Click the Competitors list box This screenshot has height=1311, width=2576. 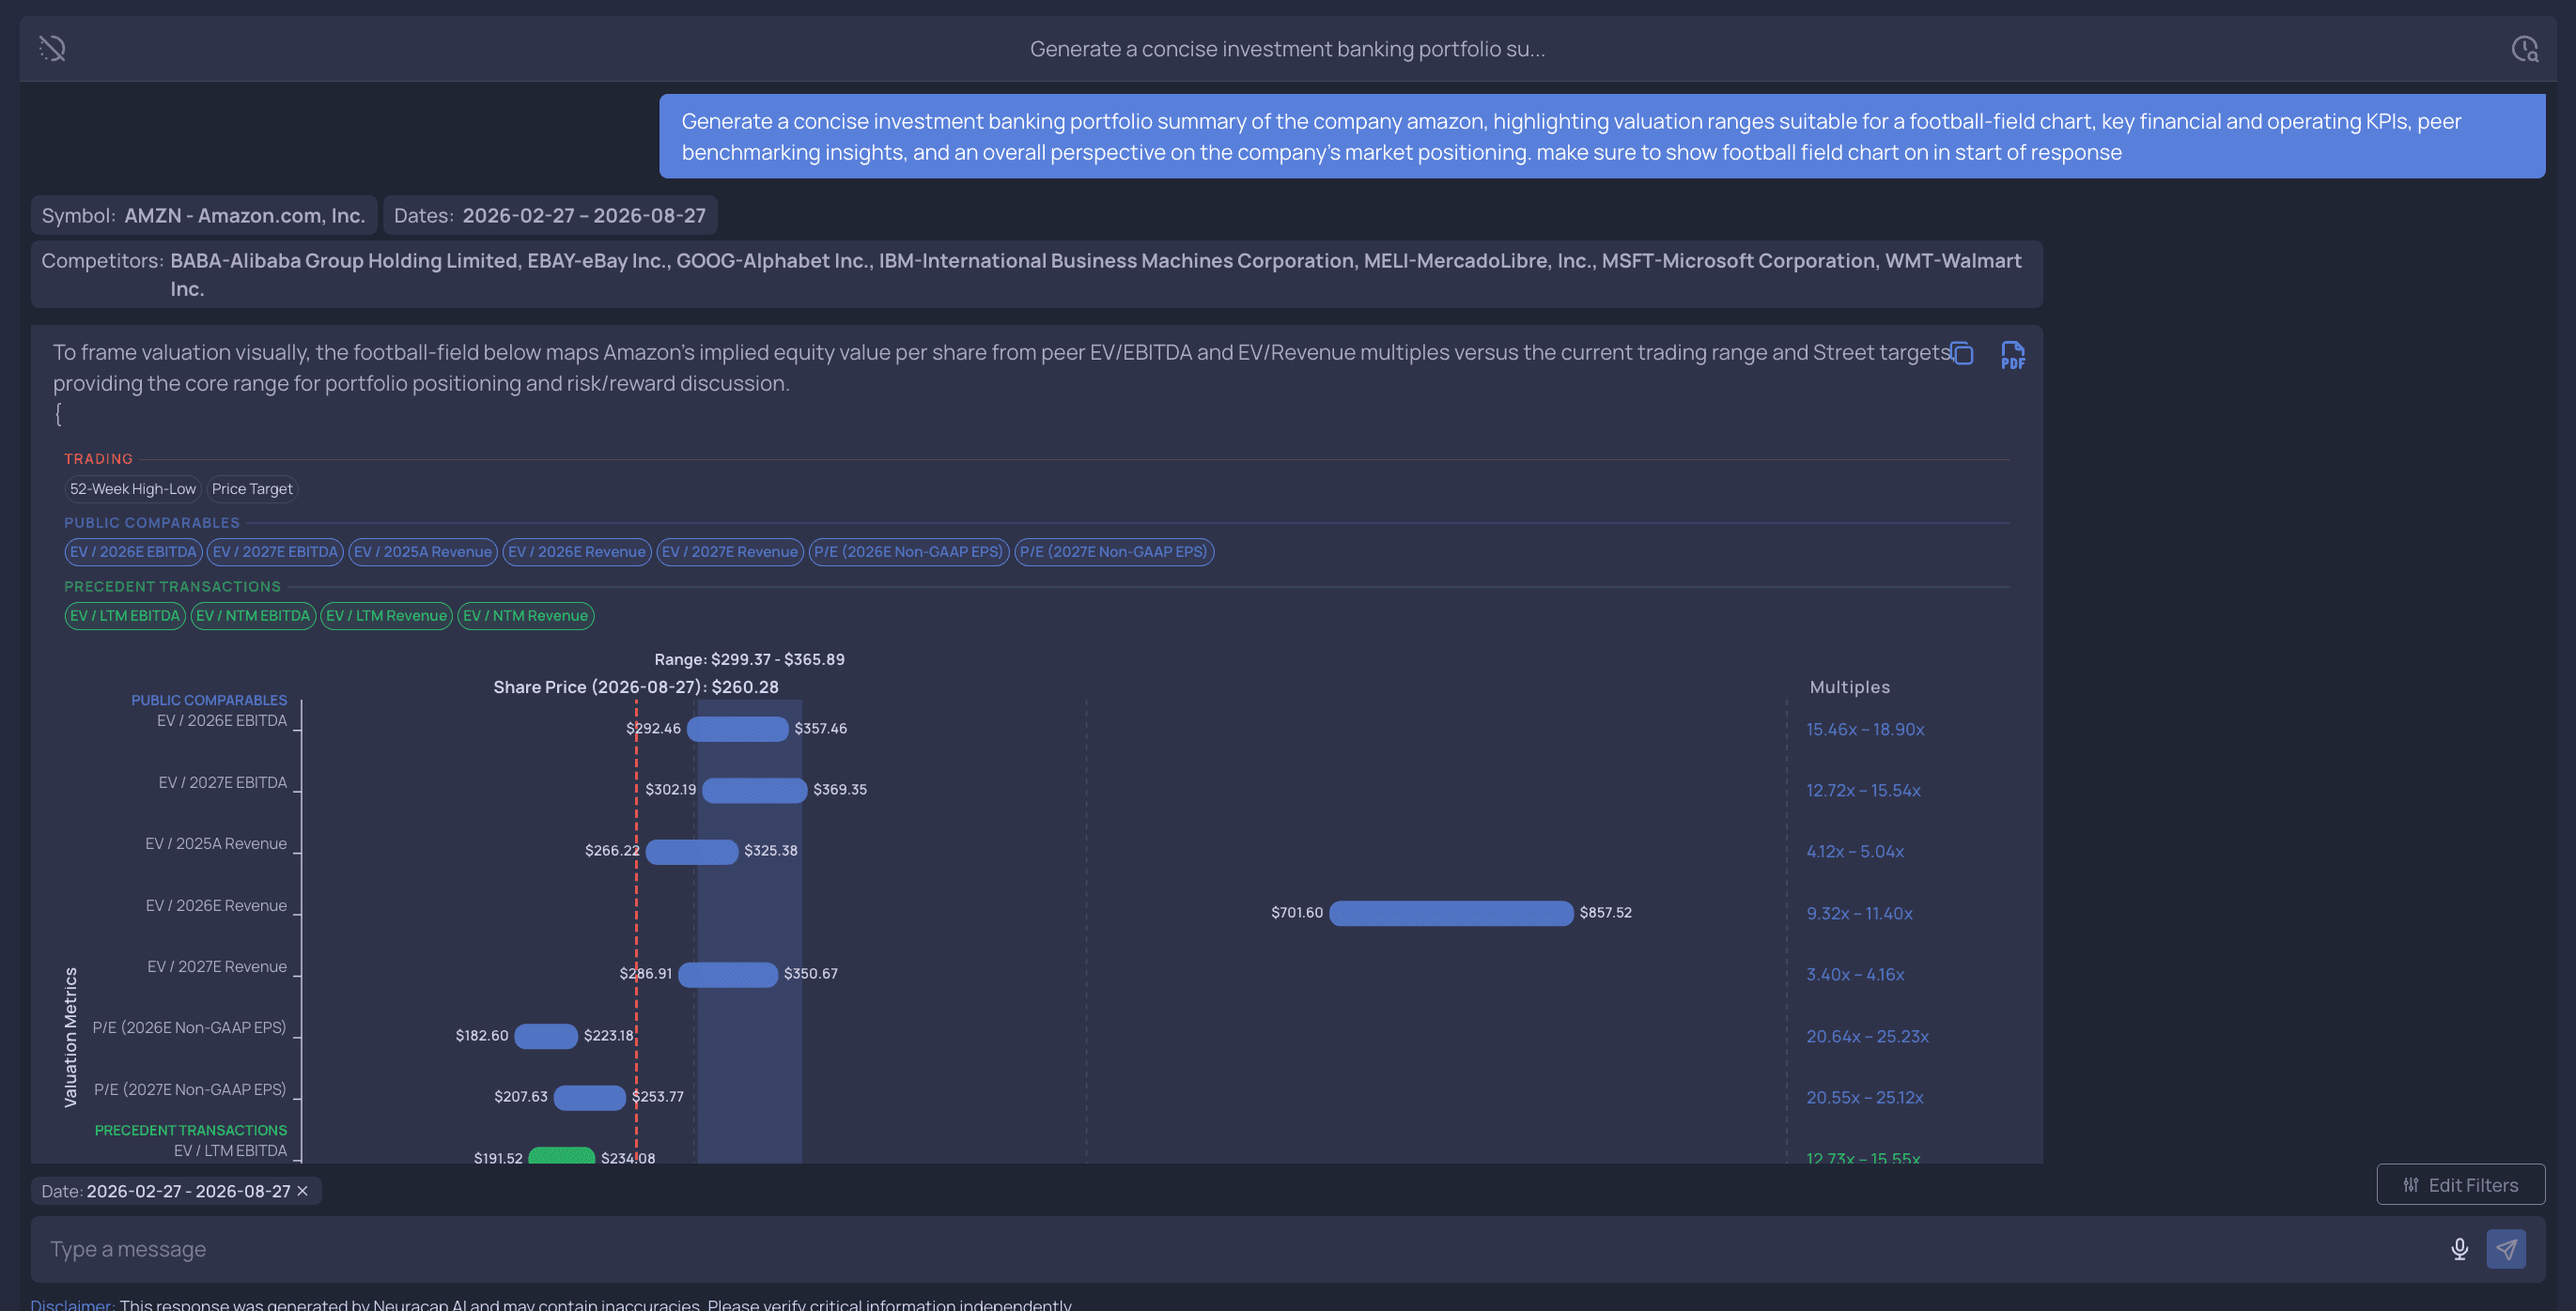[1037, 274]
